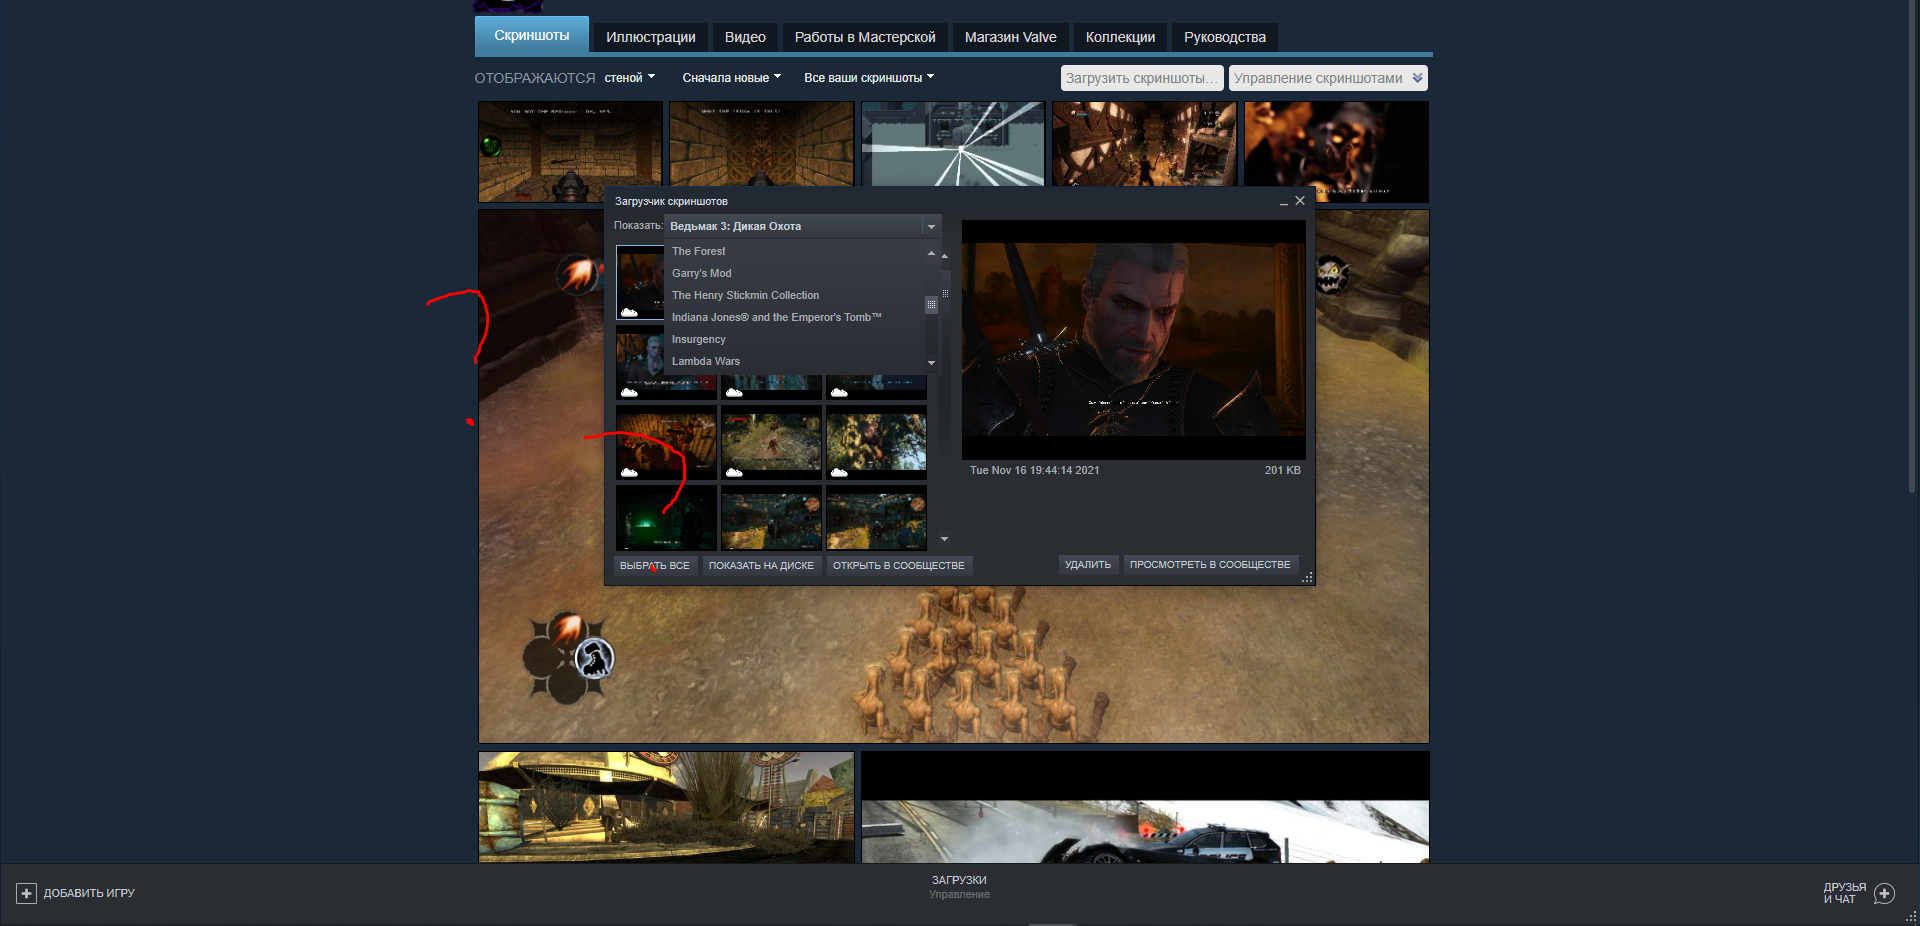Viewport: 1920px width, 926px height.
Task: Click the thumbnail grid scroll-down arrow
Action: pyautogui.click(x=945, y=539)
